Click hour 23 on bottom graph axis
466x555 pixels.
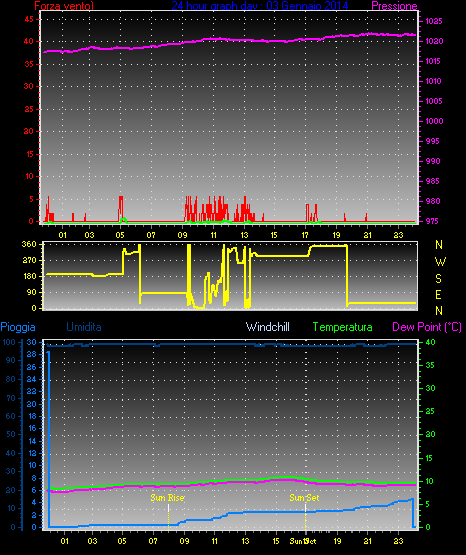tap(398, 541)
